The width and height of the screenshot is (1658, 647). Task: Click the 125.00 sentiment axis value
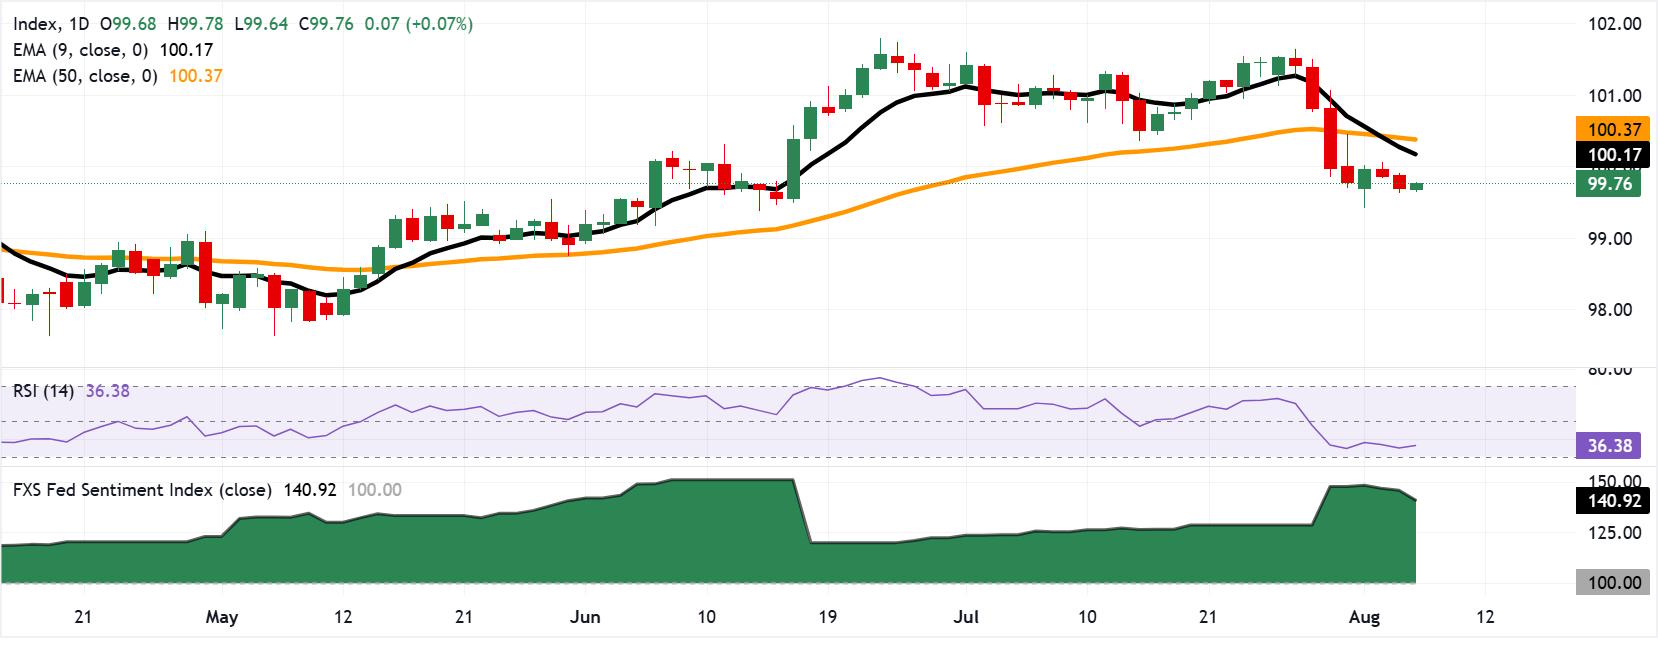1615,533
